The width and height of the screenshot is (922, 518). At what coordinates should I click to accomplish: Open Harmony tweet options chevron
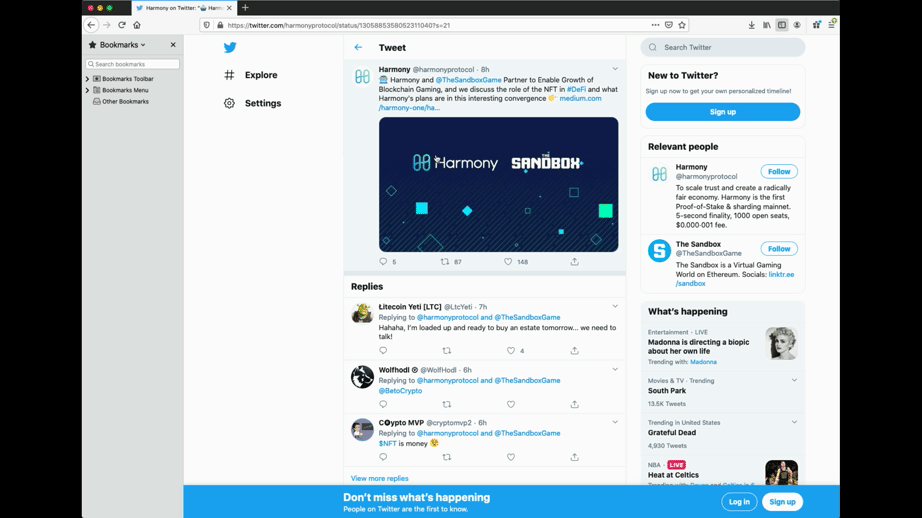tap(615, 69)
